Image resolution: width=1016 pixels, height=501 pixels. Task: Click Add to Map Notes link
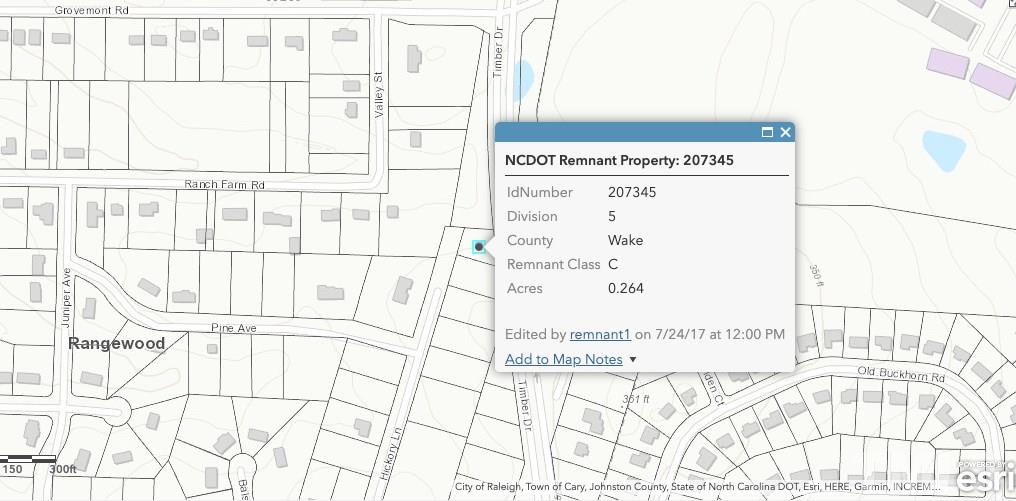click(x=564, y=359)
